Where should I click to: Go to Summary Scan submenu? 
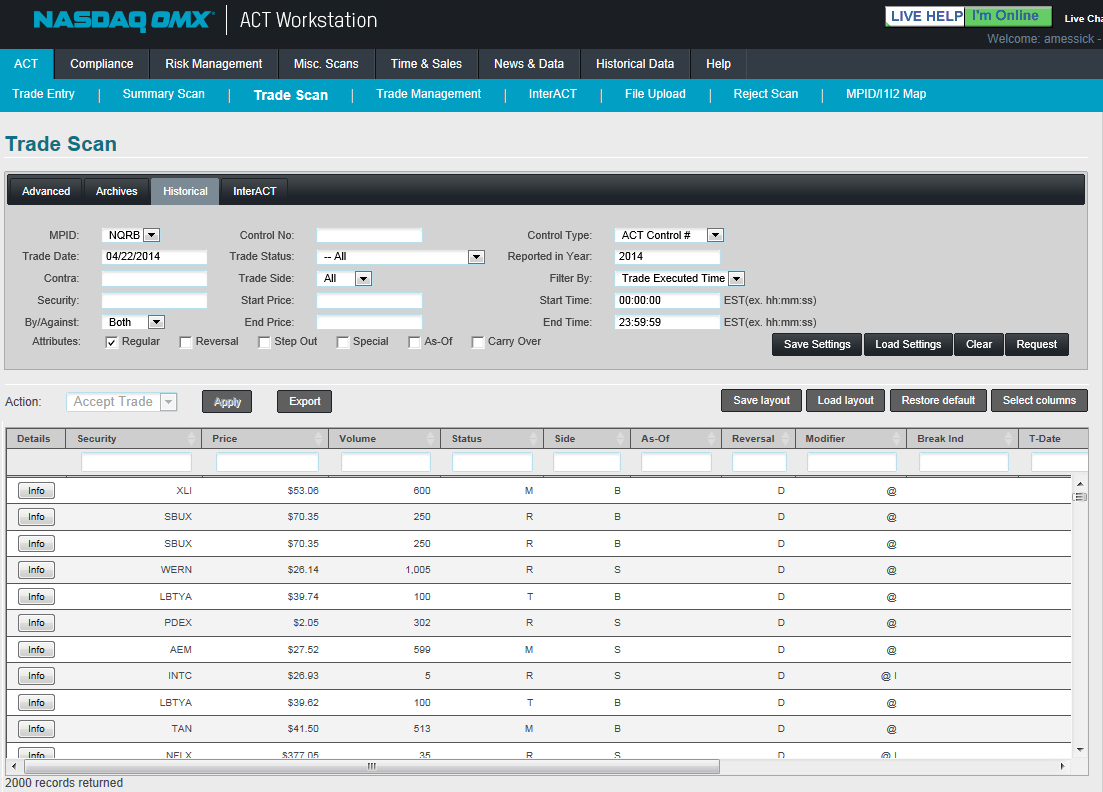click(x=164, y=94)
